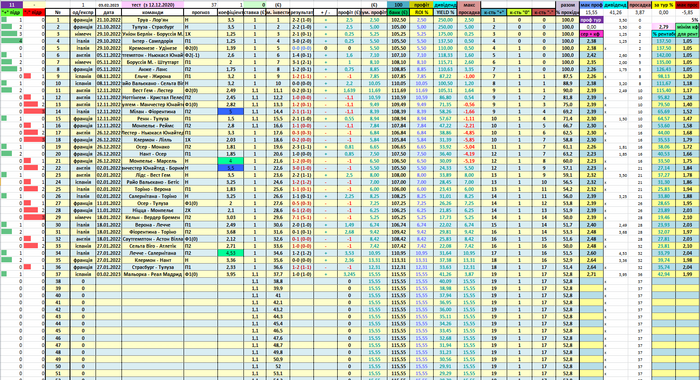Select match cell 'Ніцца - Монпельє'
700x380 pixels.
[x=152, y=210]
